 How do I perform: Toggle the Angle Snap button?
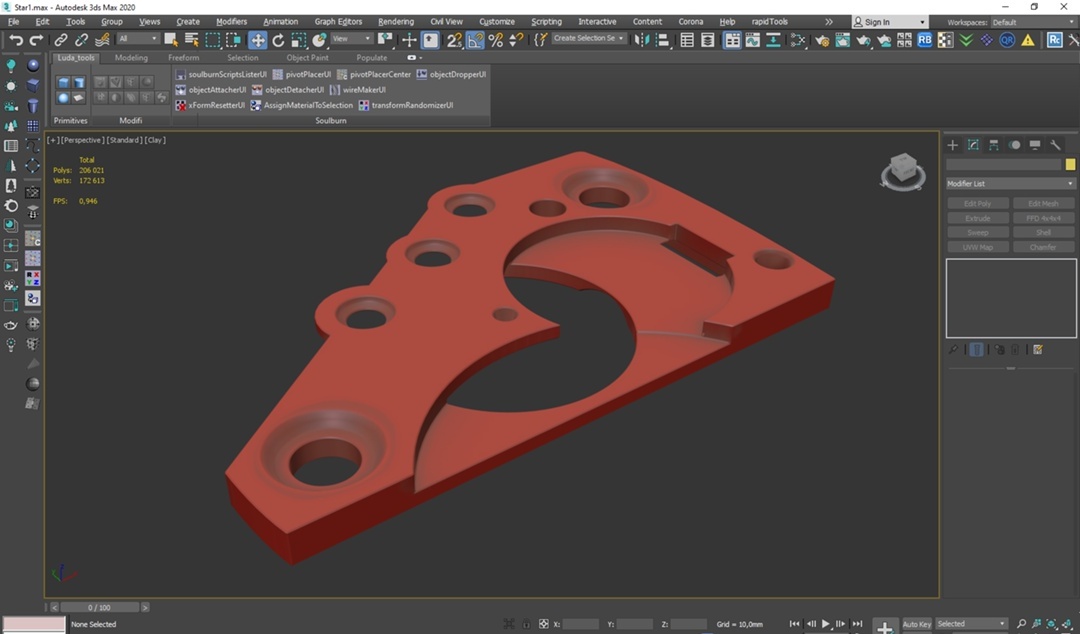point(475,40)
